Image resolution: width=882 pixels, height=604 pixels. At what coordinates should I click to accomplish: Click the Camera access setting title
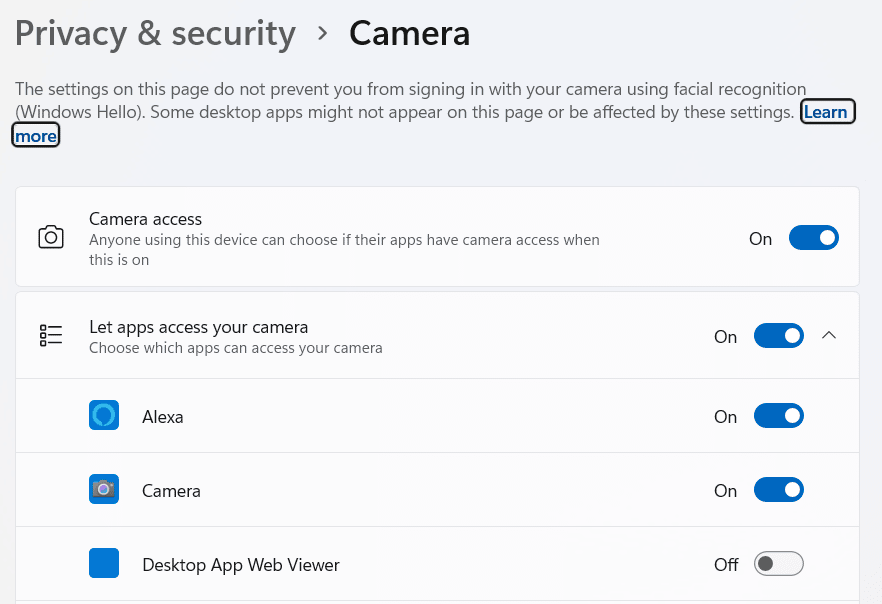point(145,219)
